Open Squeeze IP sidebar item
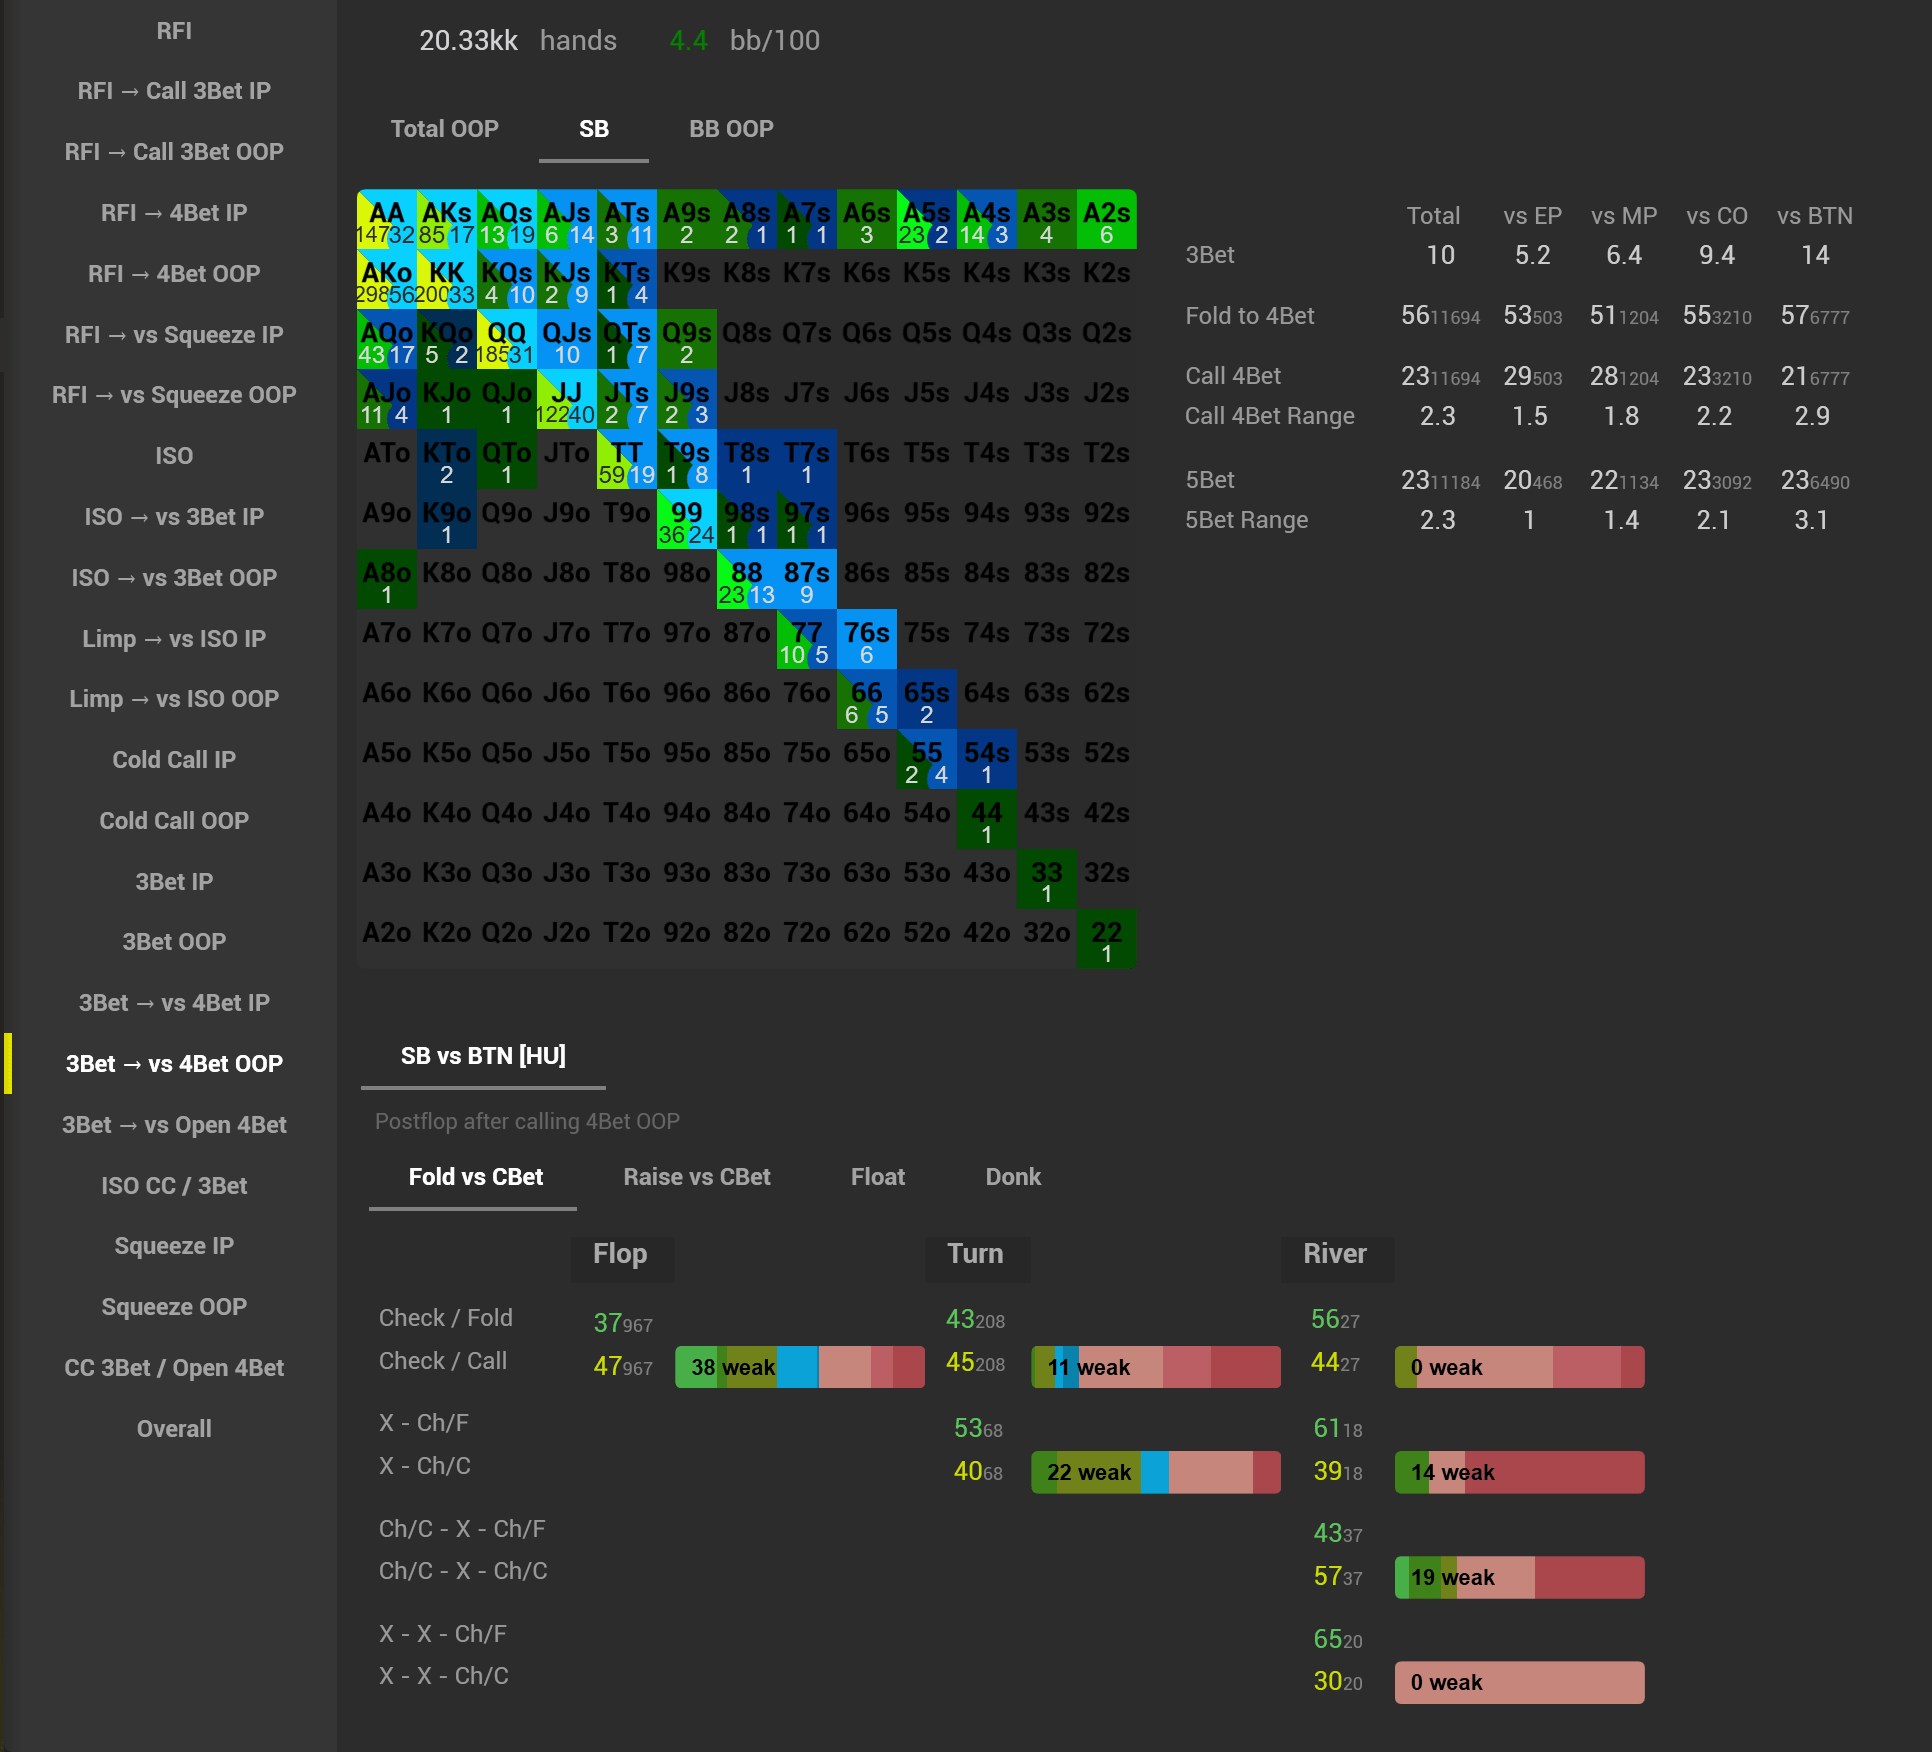Image resolution: width=1932 pixels, height=1752 pixels. click(174, 1246)
